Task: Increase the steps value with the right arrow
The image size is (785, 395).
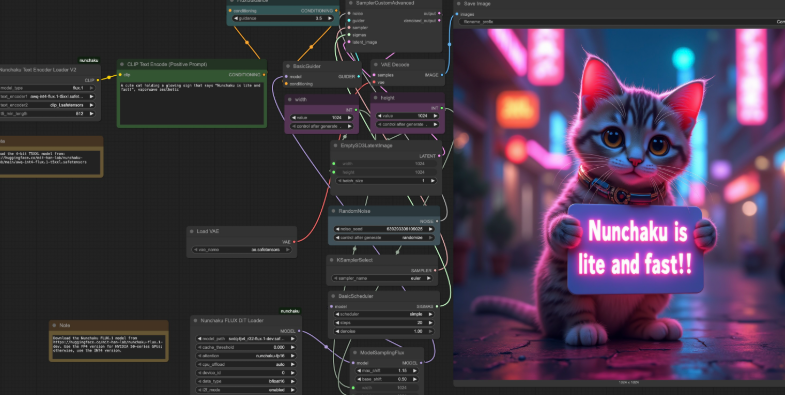Action: [431, 323]
